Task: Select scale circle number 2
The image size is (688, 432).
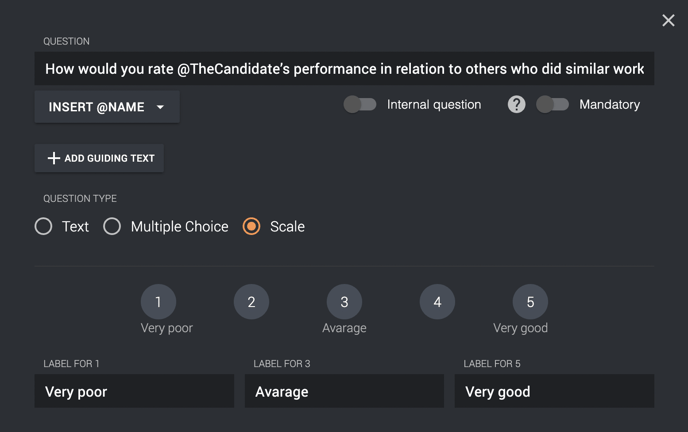Action: click(251, 302)
